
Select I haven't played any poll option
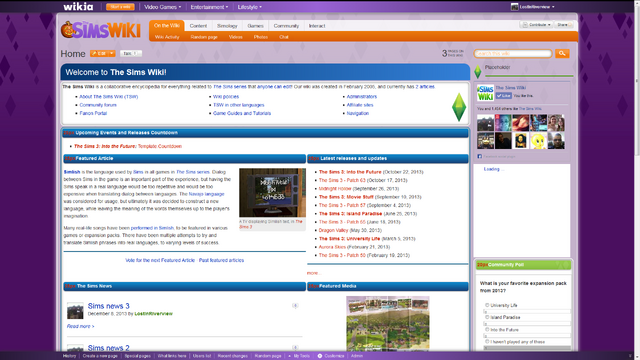487,342
